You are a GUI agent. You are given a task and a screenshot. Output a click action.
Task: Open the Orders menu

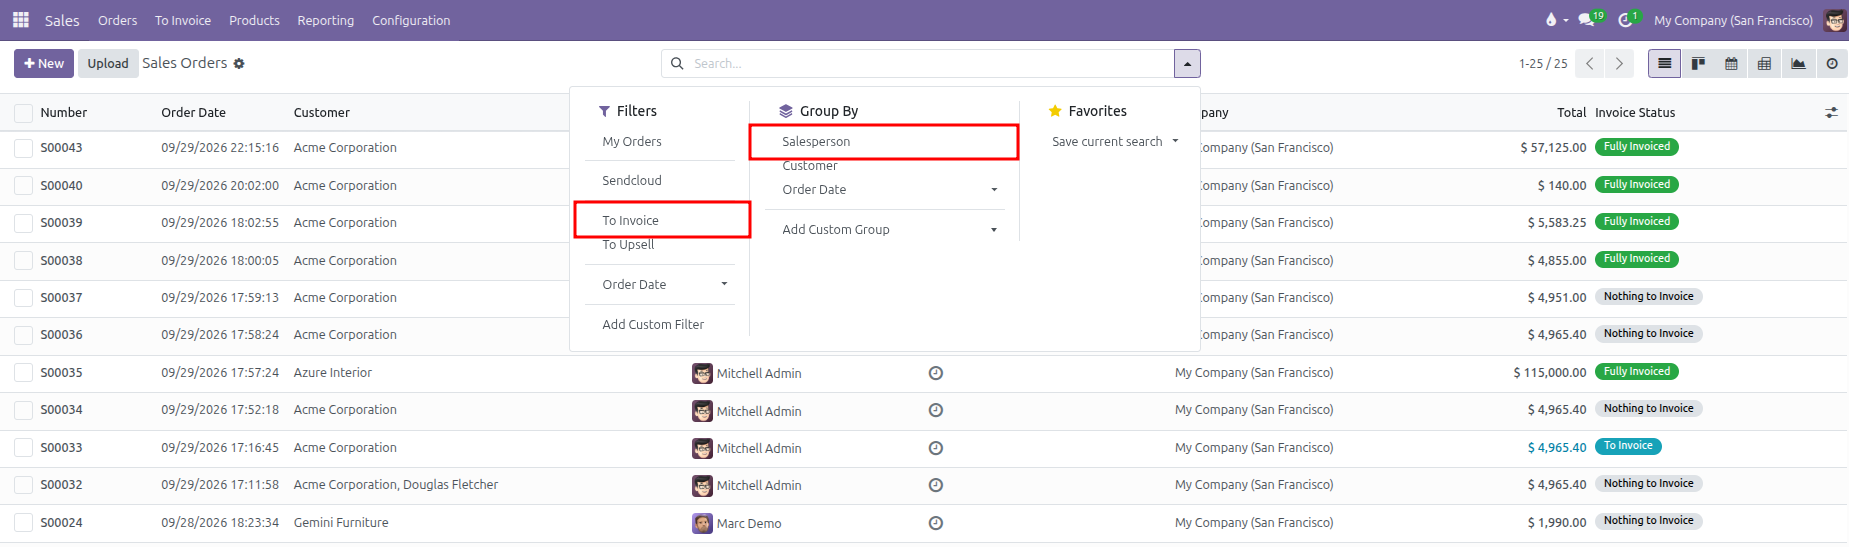117,20
